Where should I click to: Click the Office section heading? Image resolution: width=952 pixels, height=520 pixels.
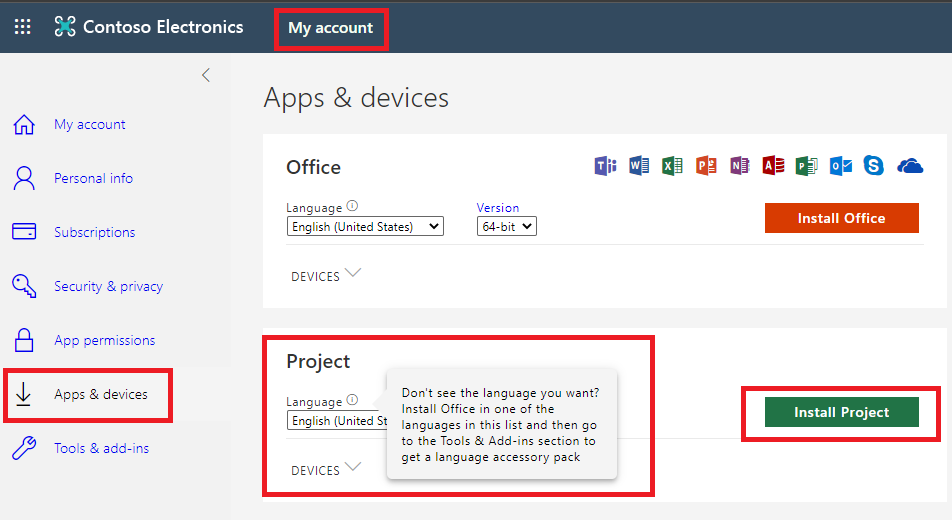tap(313, 167)
